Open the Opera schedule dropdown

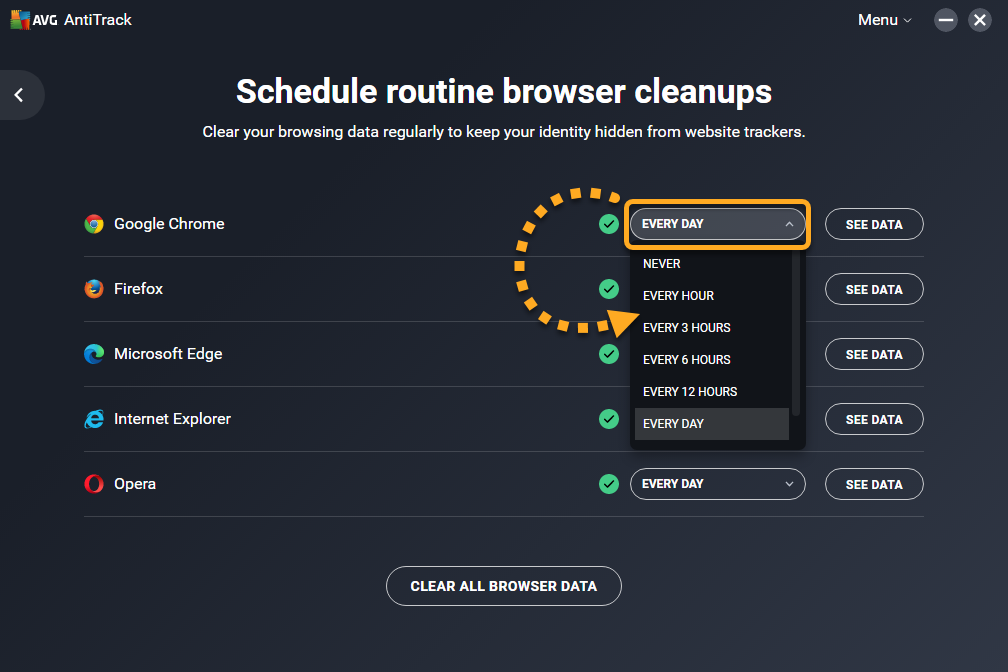717,484
